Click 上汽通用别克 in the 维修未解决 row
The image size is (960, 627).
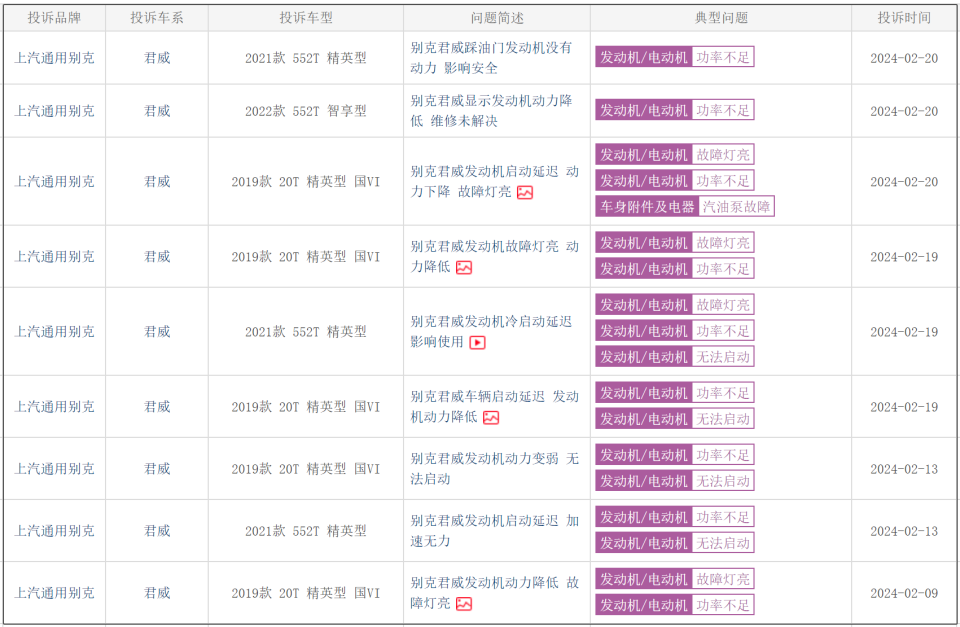pos(54,111)
